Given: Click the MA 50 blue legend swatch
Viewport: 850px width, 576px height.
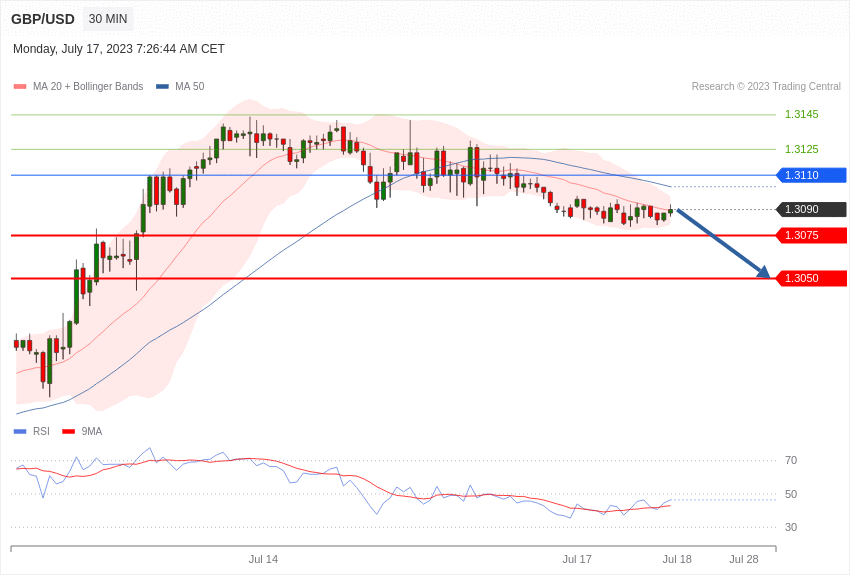Looking at the screenshot, I should point(162,87).
